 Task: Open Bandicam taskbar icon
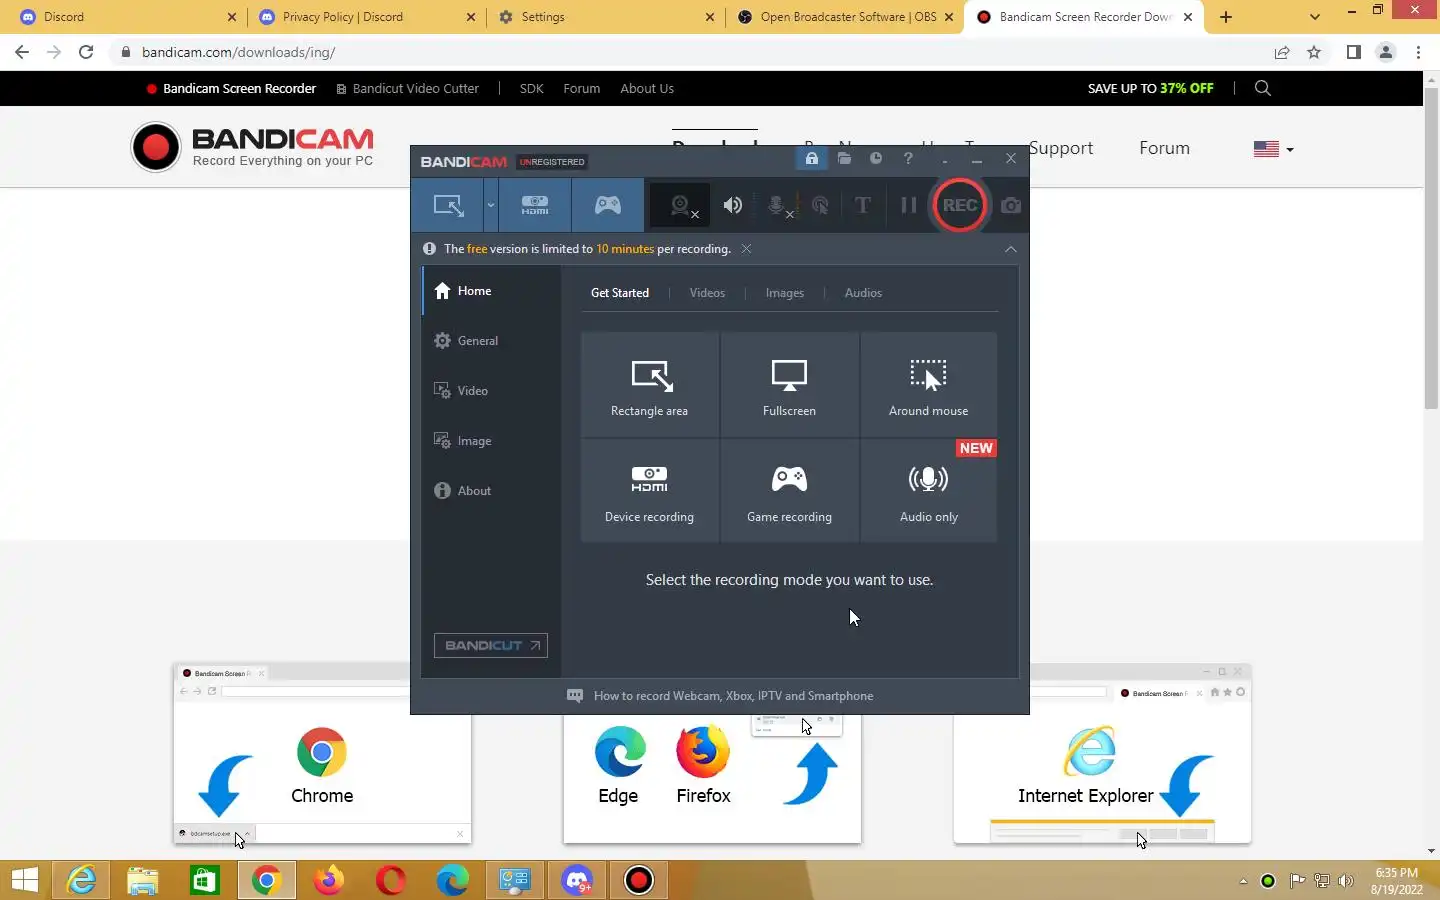[639, 880]
